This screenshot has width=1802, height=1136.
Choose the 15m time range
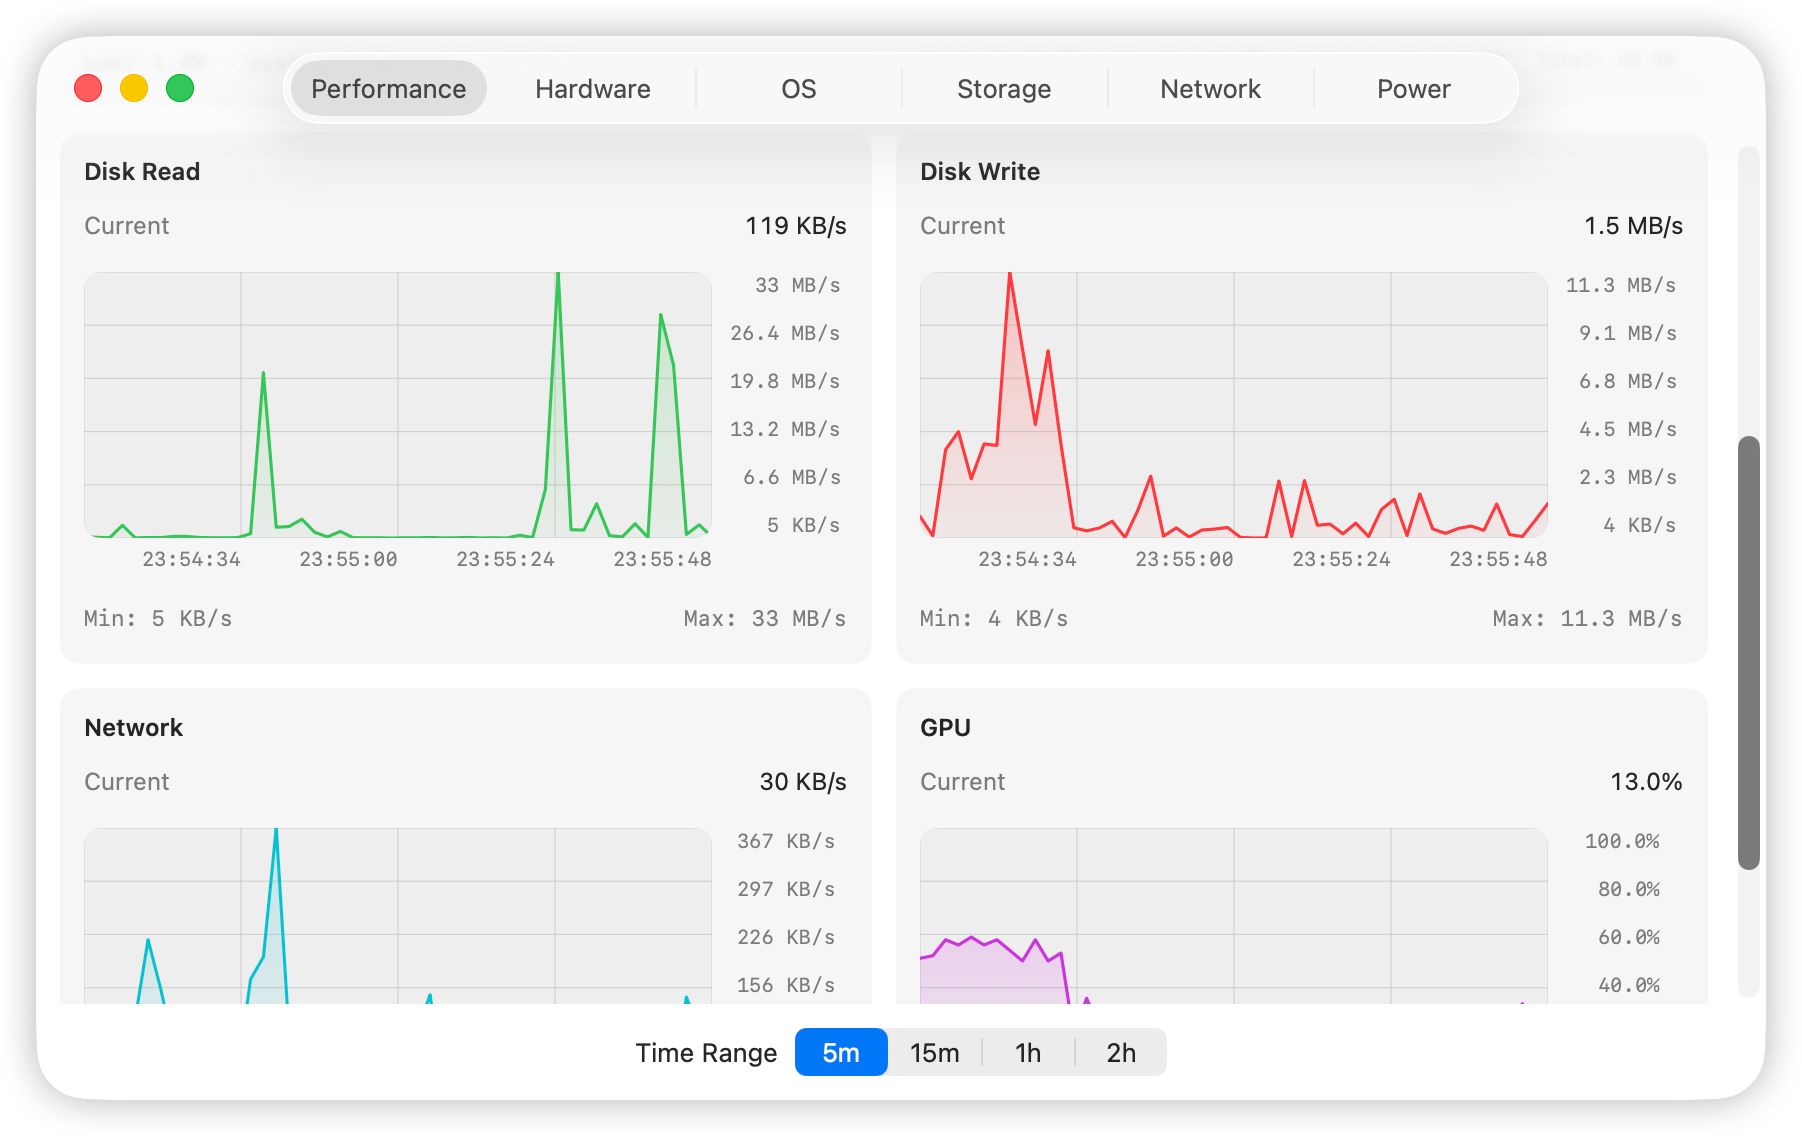click(934, 1053)
